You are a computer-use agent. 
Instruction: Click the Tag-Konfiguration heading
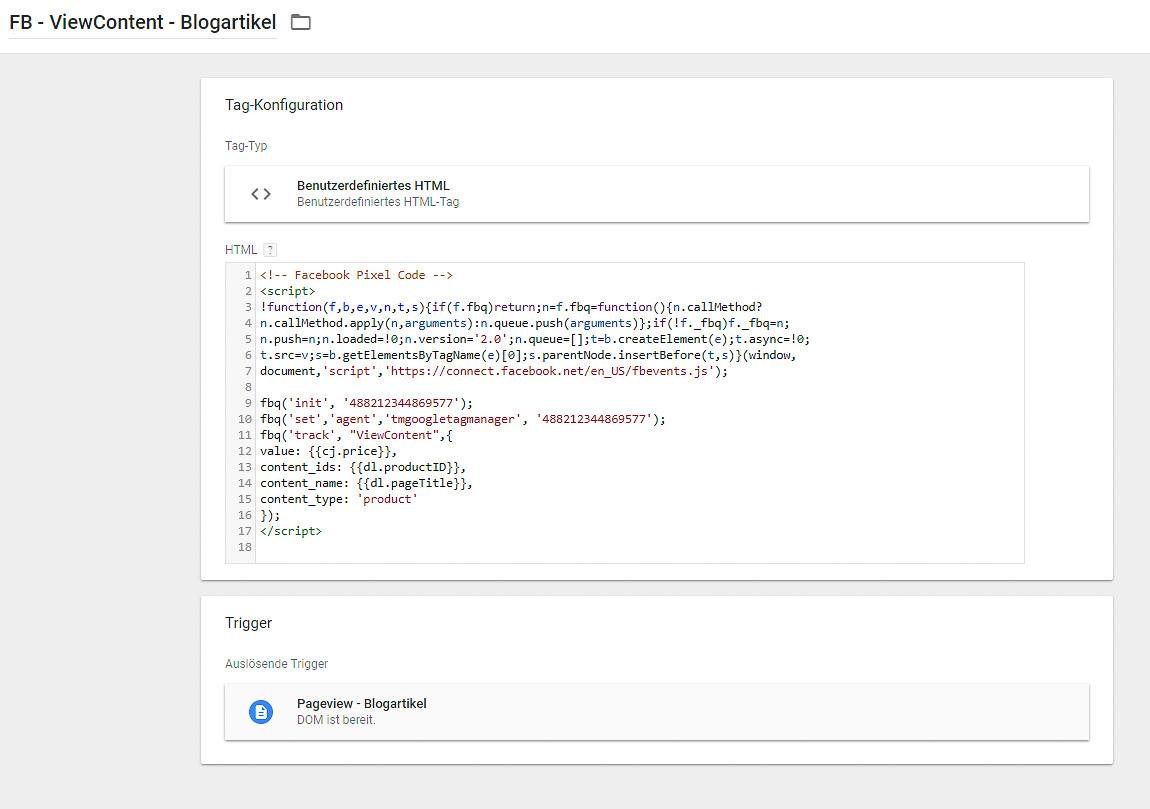(284, 105)
